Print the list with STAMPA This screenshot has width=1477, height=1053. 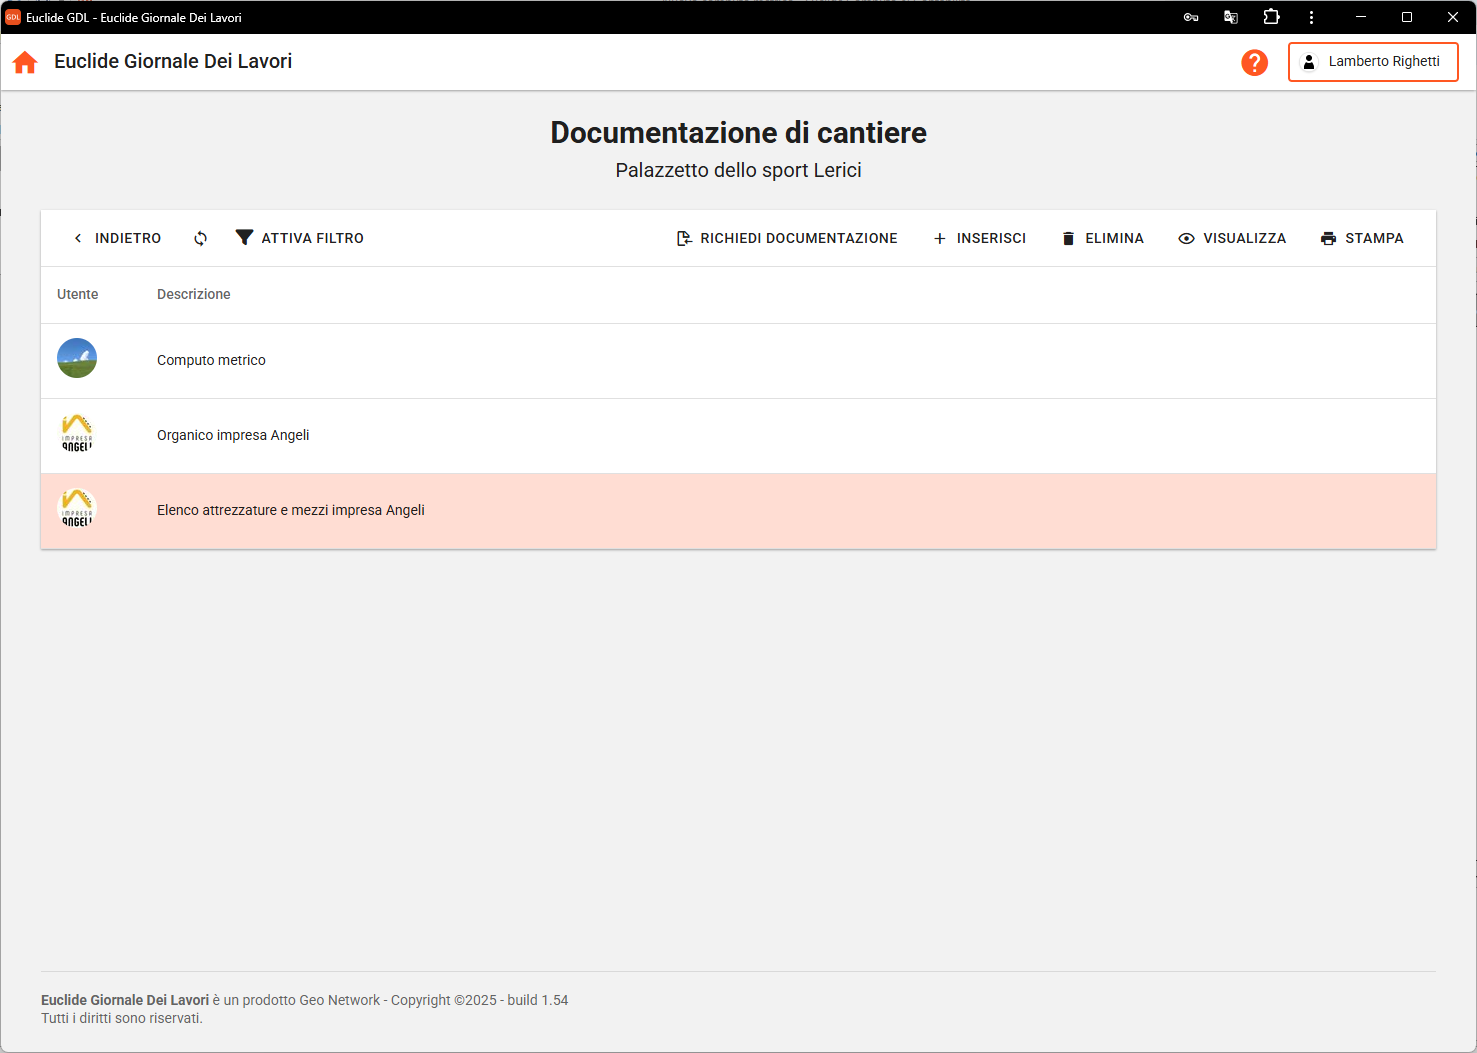[x=1362, y=238]
